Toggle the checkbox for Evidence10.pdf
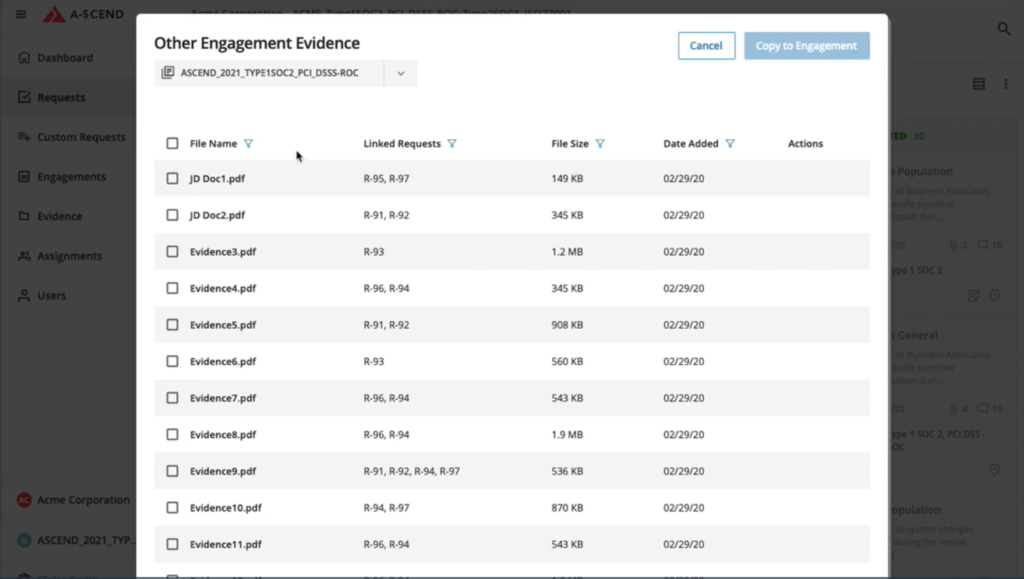Image resolution: width=1024 pixels, height=579 pixels. tap(172, 507)
